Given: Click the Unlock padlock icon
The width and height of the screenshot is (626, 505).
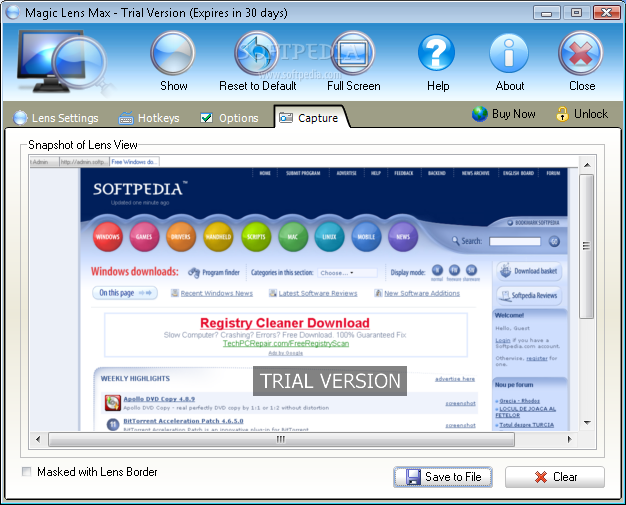Looking at the screenshot, I should coord(562,114).
